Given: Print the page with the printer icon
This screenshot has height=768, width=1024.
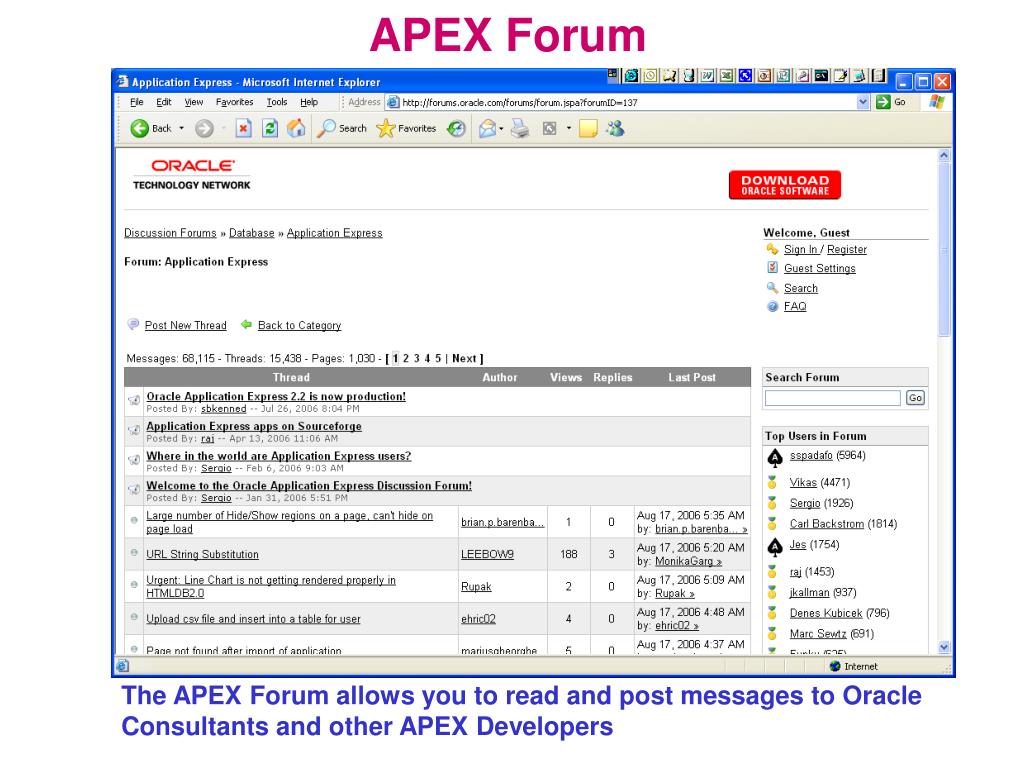Looking at the screenshot, I should (x=520, y=129).
